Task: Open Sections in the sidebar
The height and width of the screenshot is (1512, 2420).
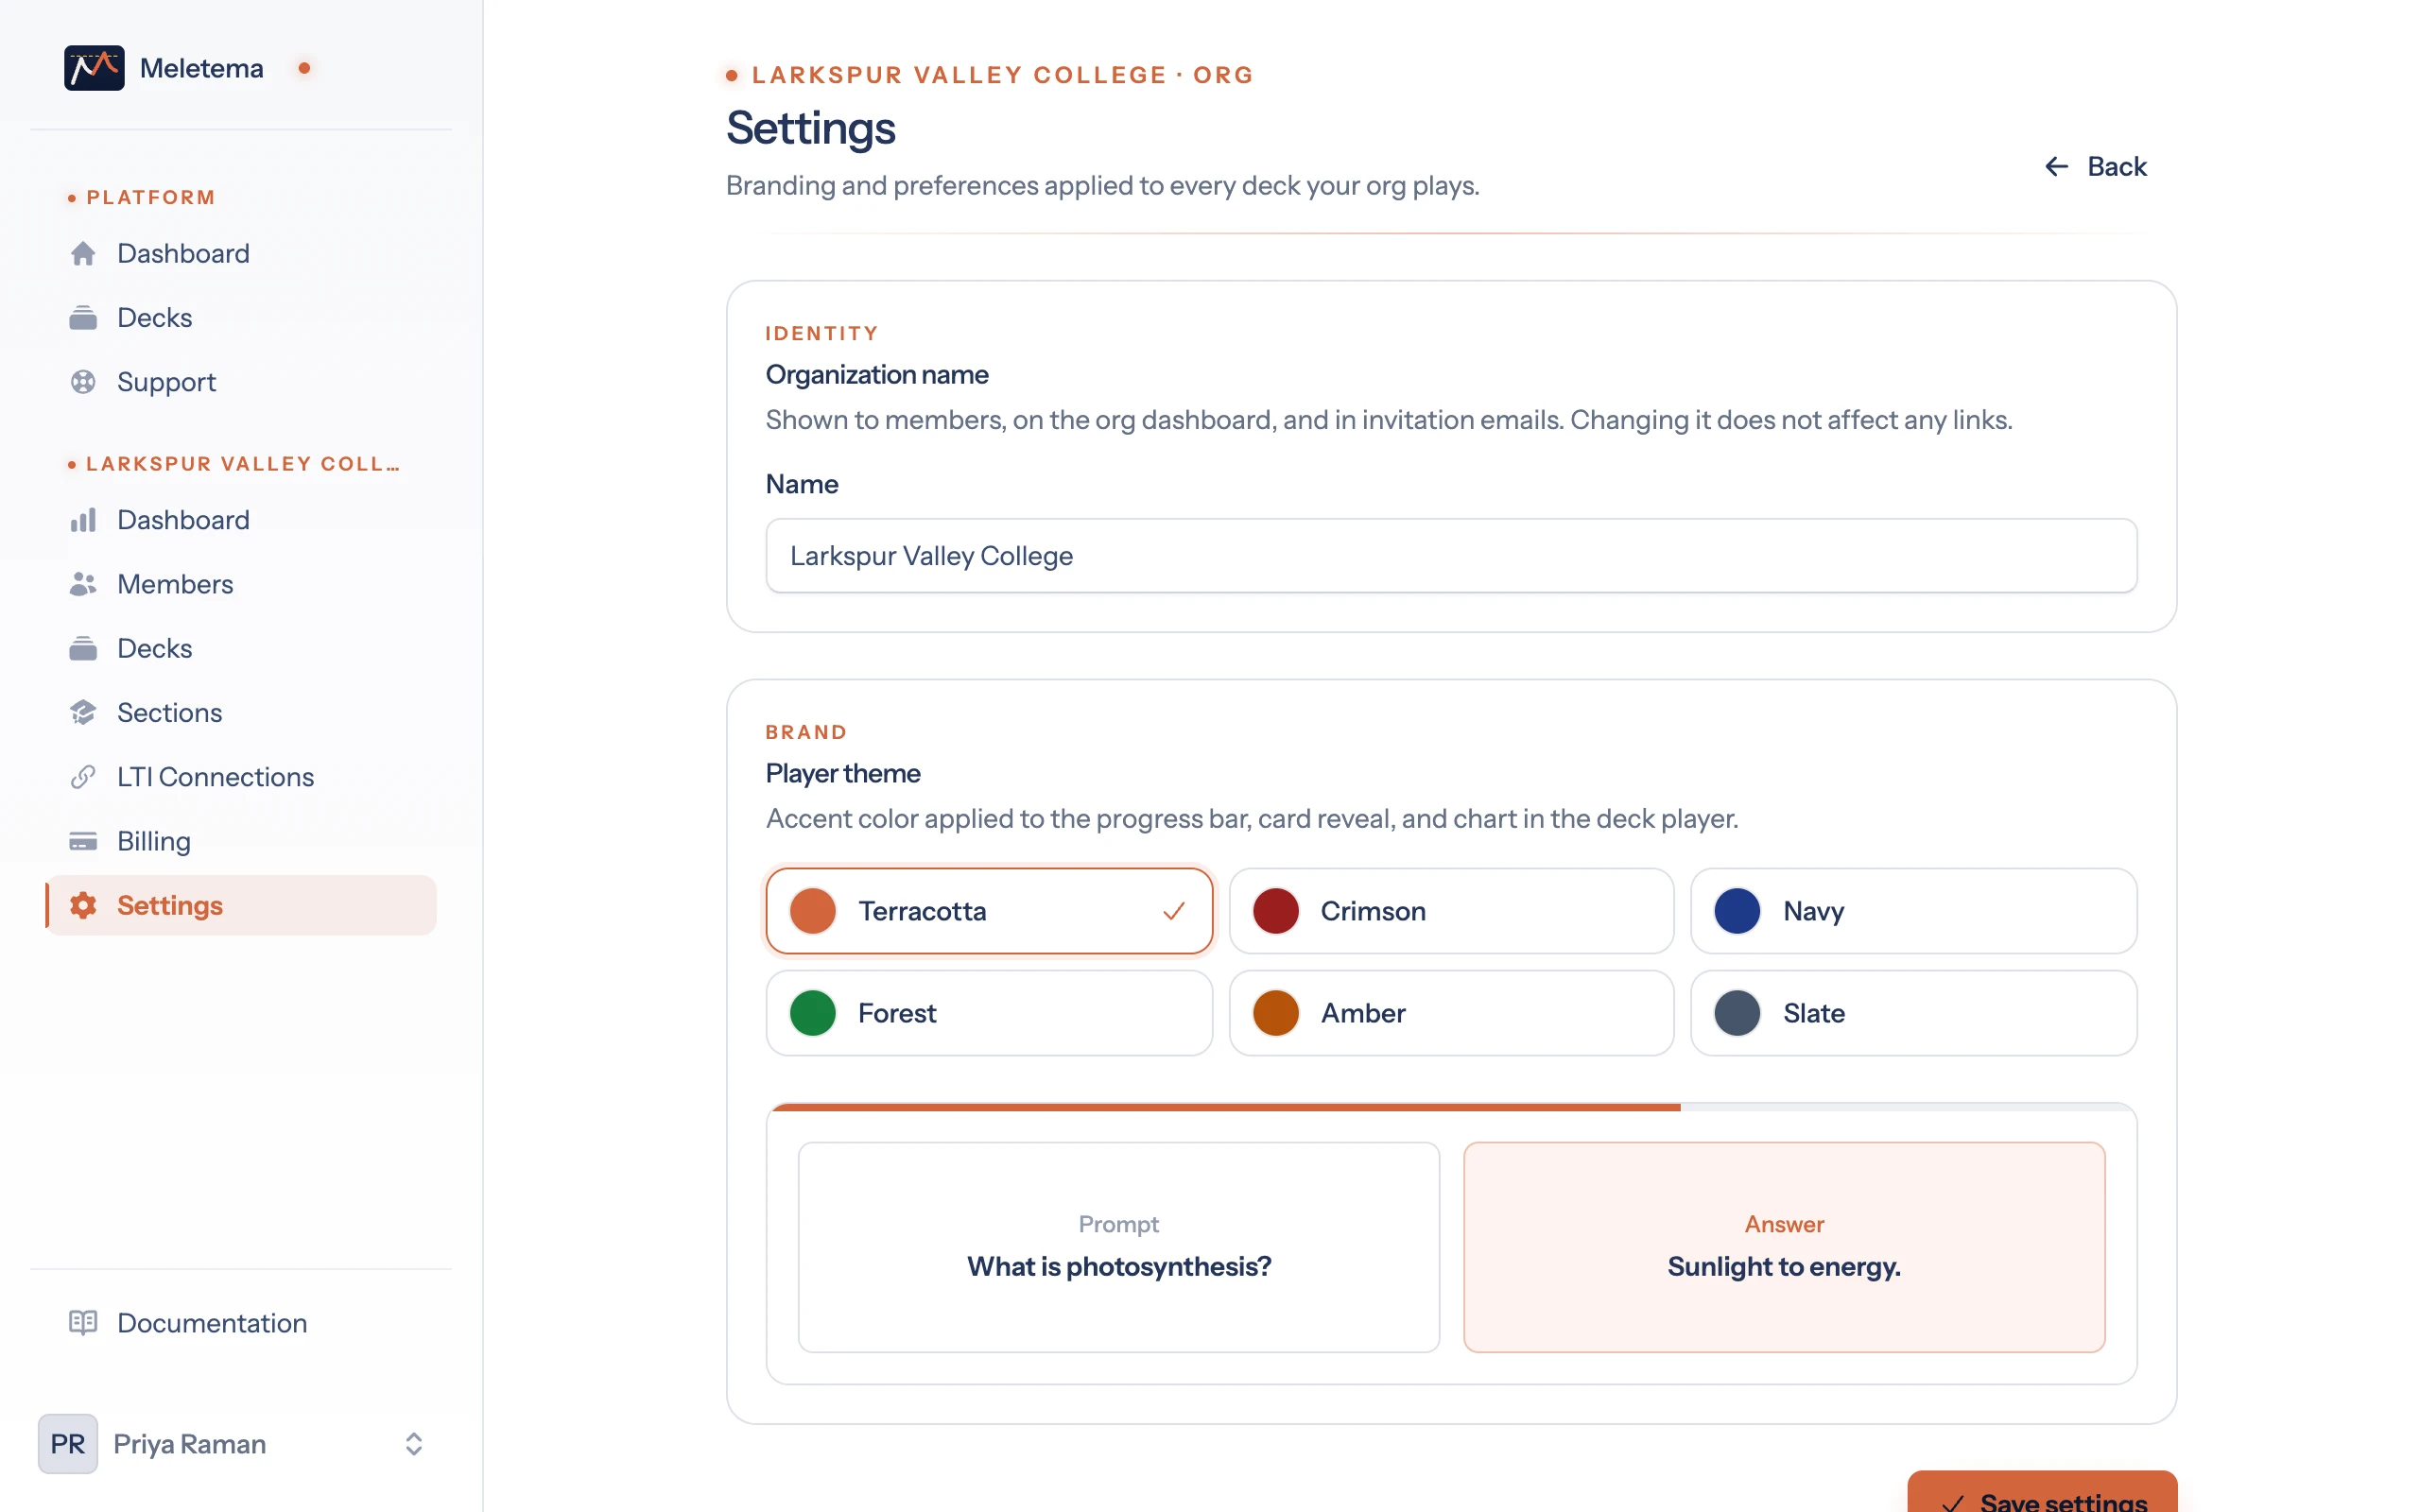Action: pos(241,712)
